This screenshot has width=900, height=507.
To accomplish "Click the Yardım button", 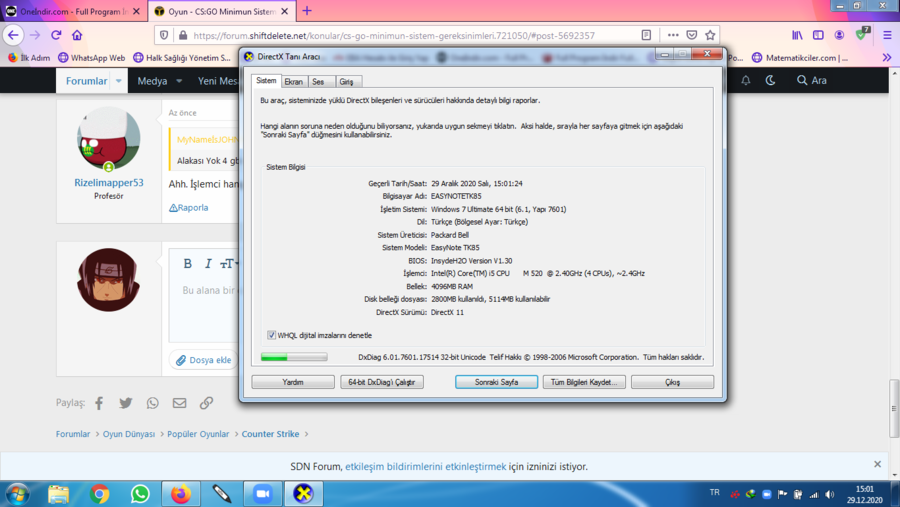I will (x=293, y=382).
